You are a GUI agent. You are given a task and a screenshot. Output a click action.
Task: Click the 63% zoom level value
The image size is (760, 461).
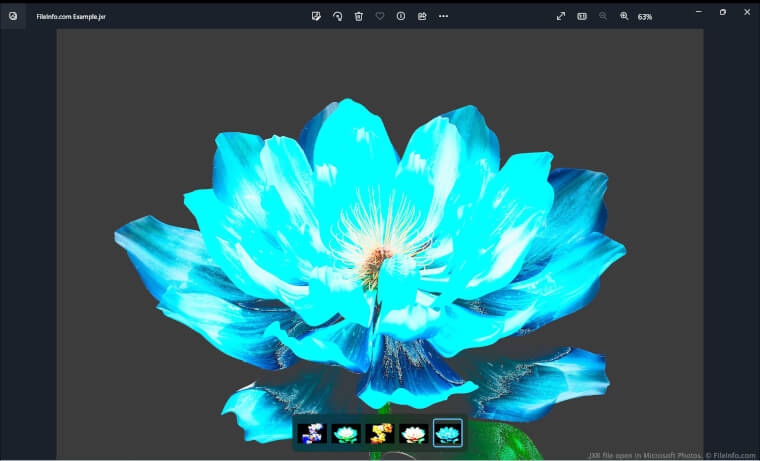[x=645, y=17]
